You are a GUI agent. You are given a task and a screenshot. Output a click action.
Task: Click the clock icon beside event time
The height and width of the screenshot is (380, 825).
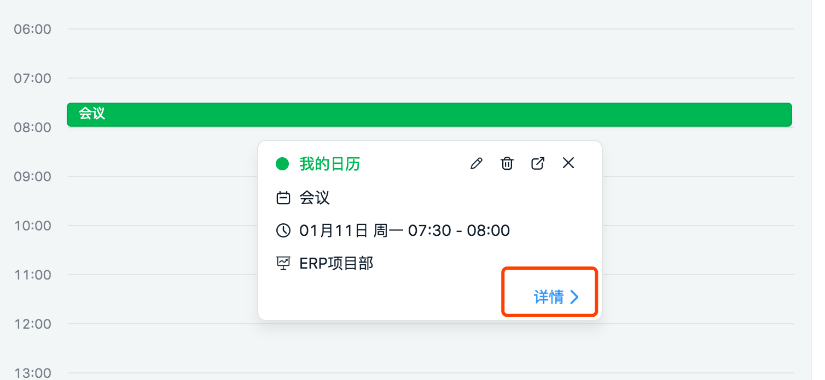(283, 231)
